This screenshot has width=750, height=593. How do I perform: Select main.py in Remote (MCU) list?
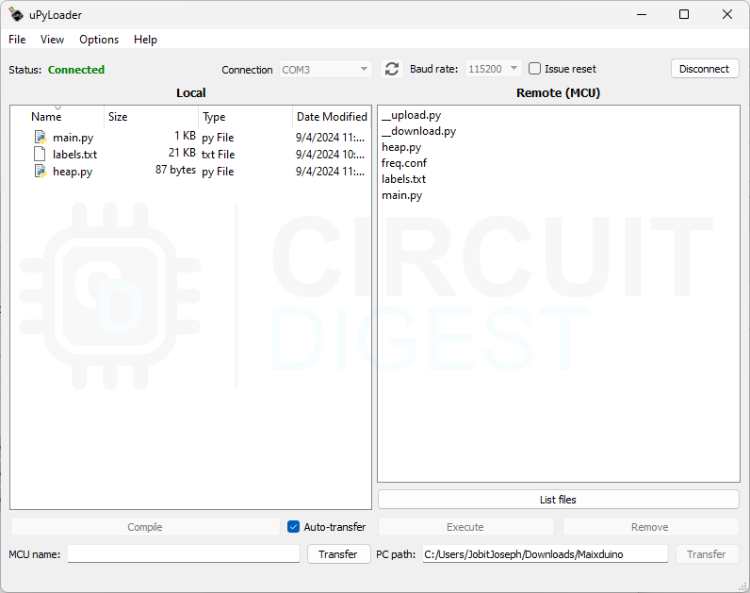402,195
